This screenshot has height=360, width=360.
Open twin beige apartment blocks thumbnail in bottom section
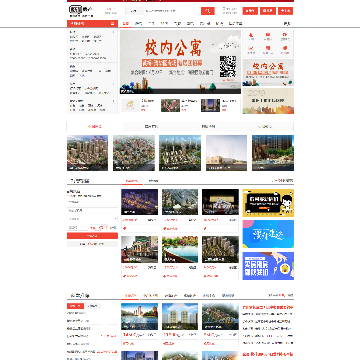[180, 316]
